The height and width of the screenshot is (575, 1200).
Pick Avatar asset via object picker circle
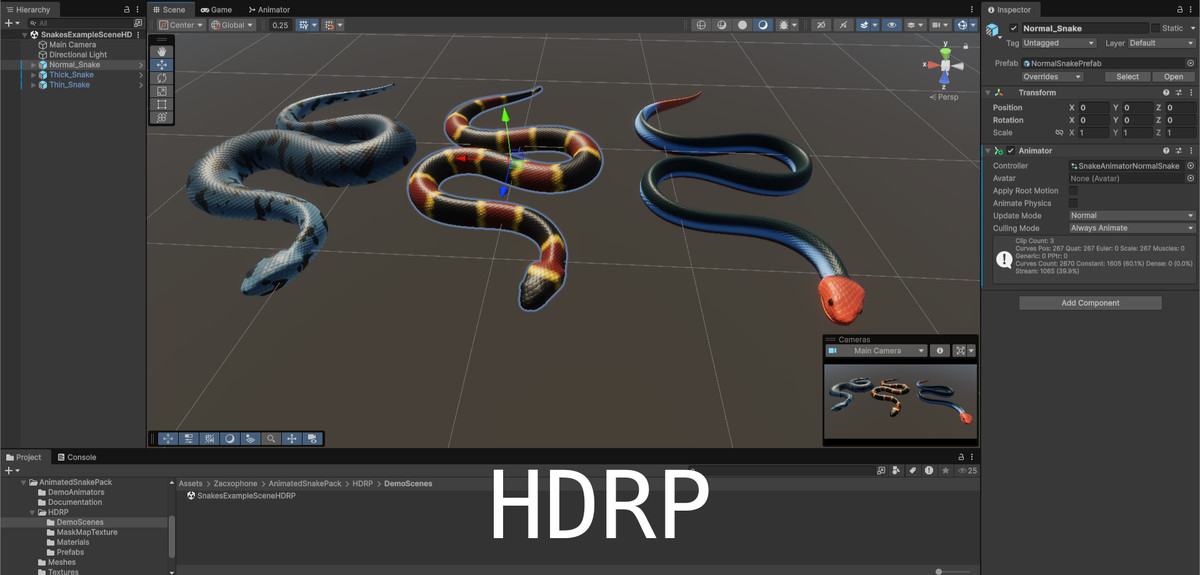[x=1190, y=178]
